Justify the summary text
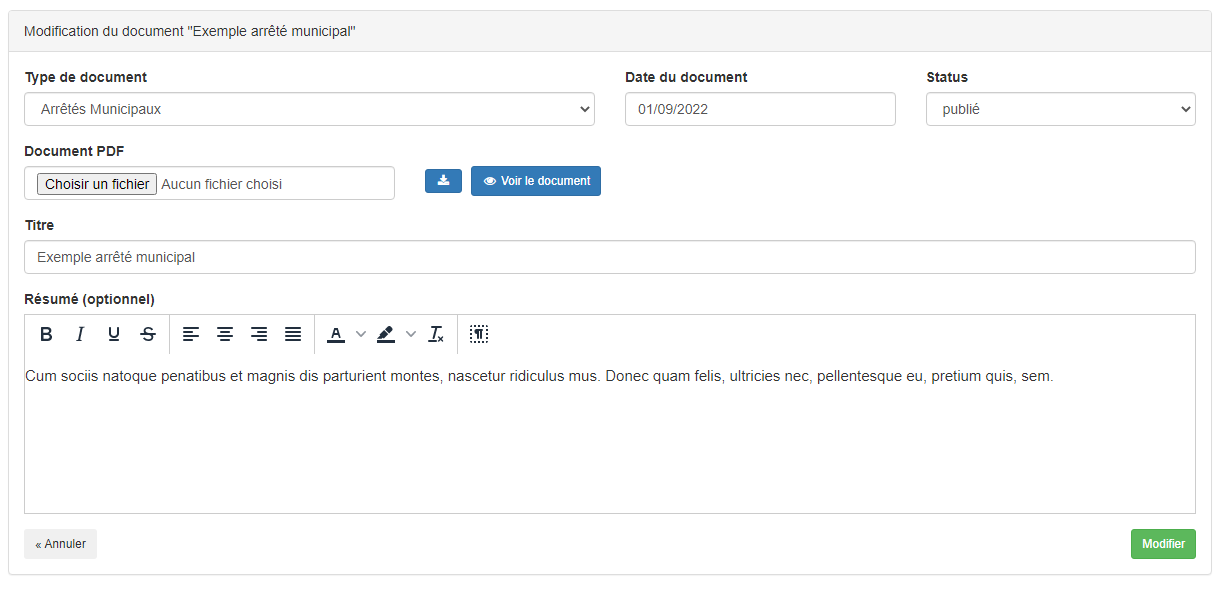1224x590 pixels. click(293, 334)
